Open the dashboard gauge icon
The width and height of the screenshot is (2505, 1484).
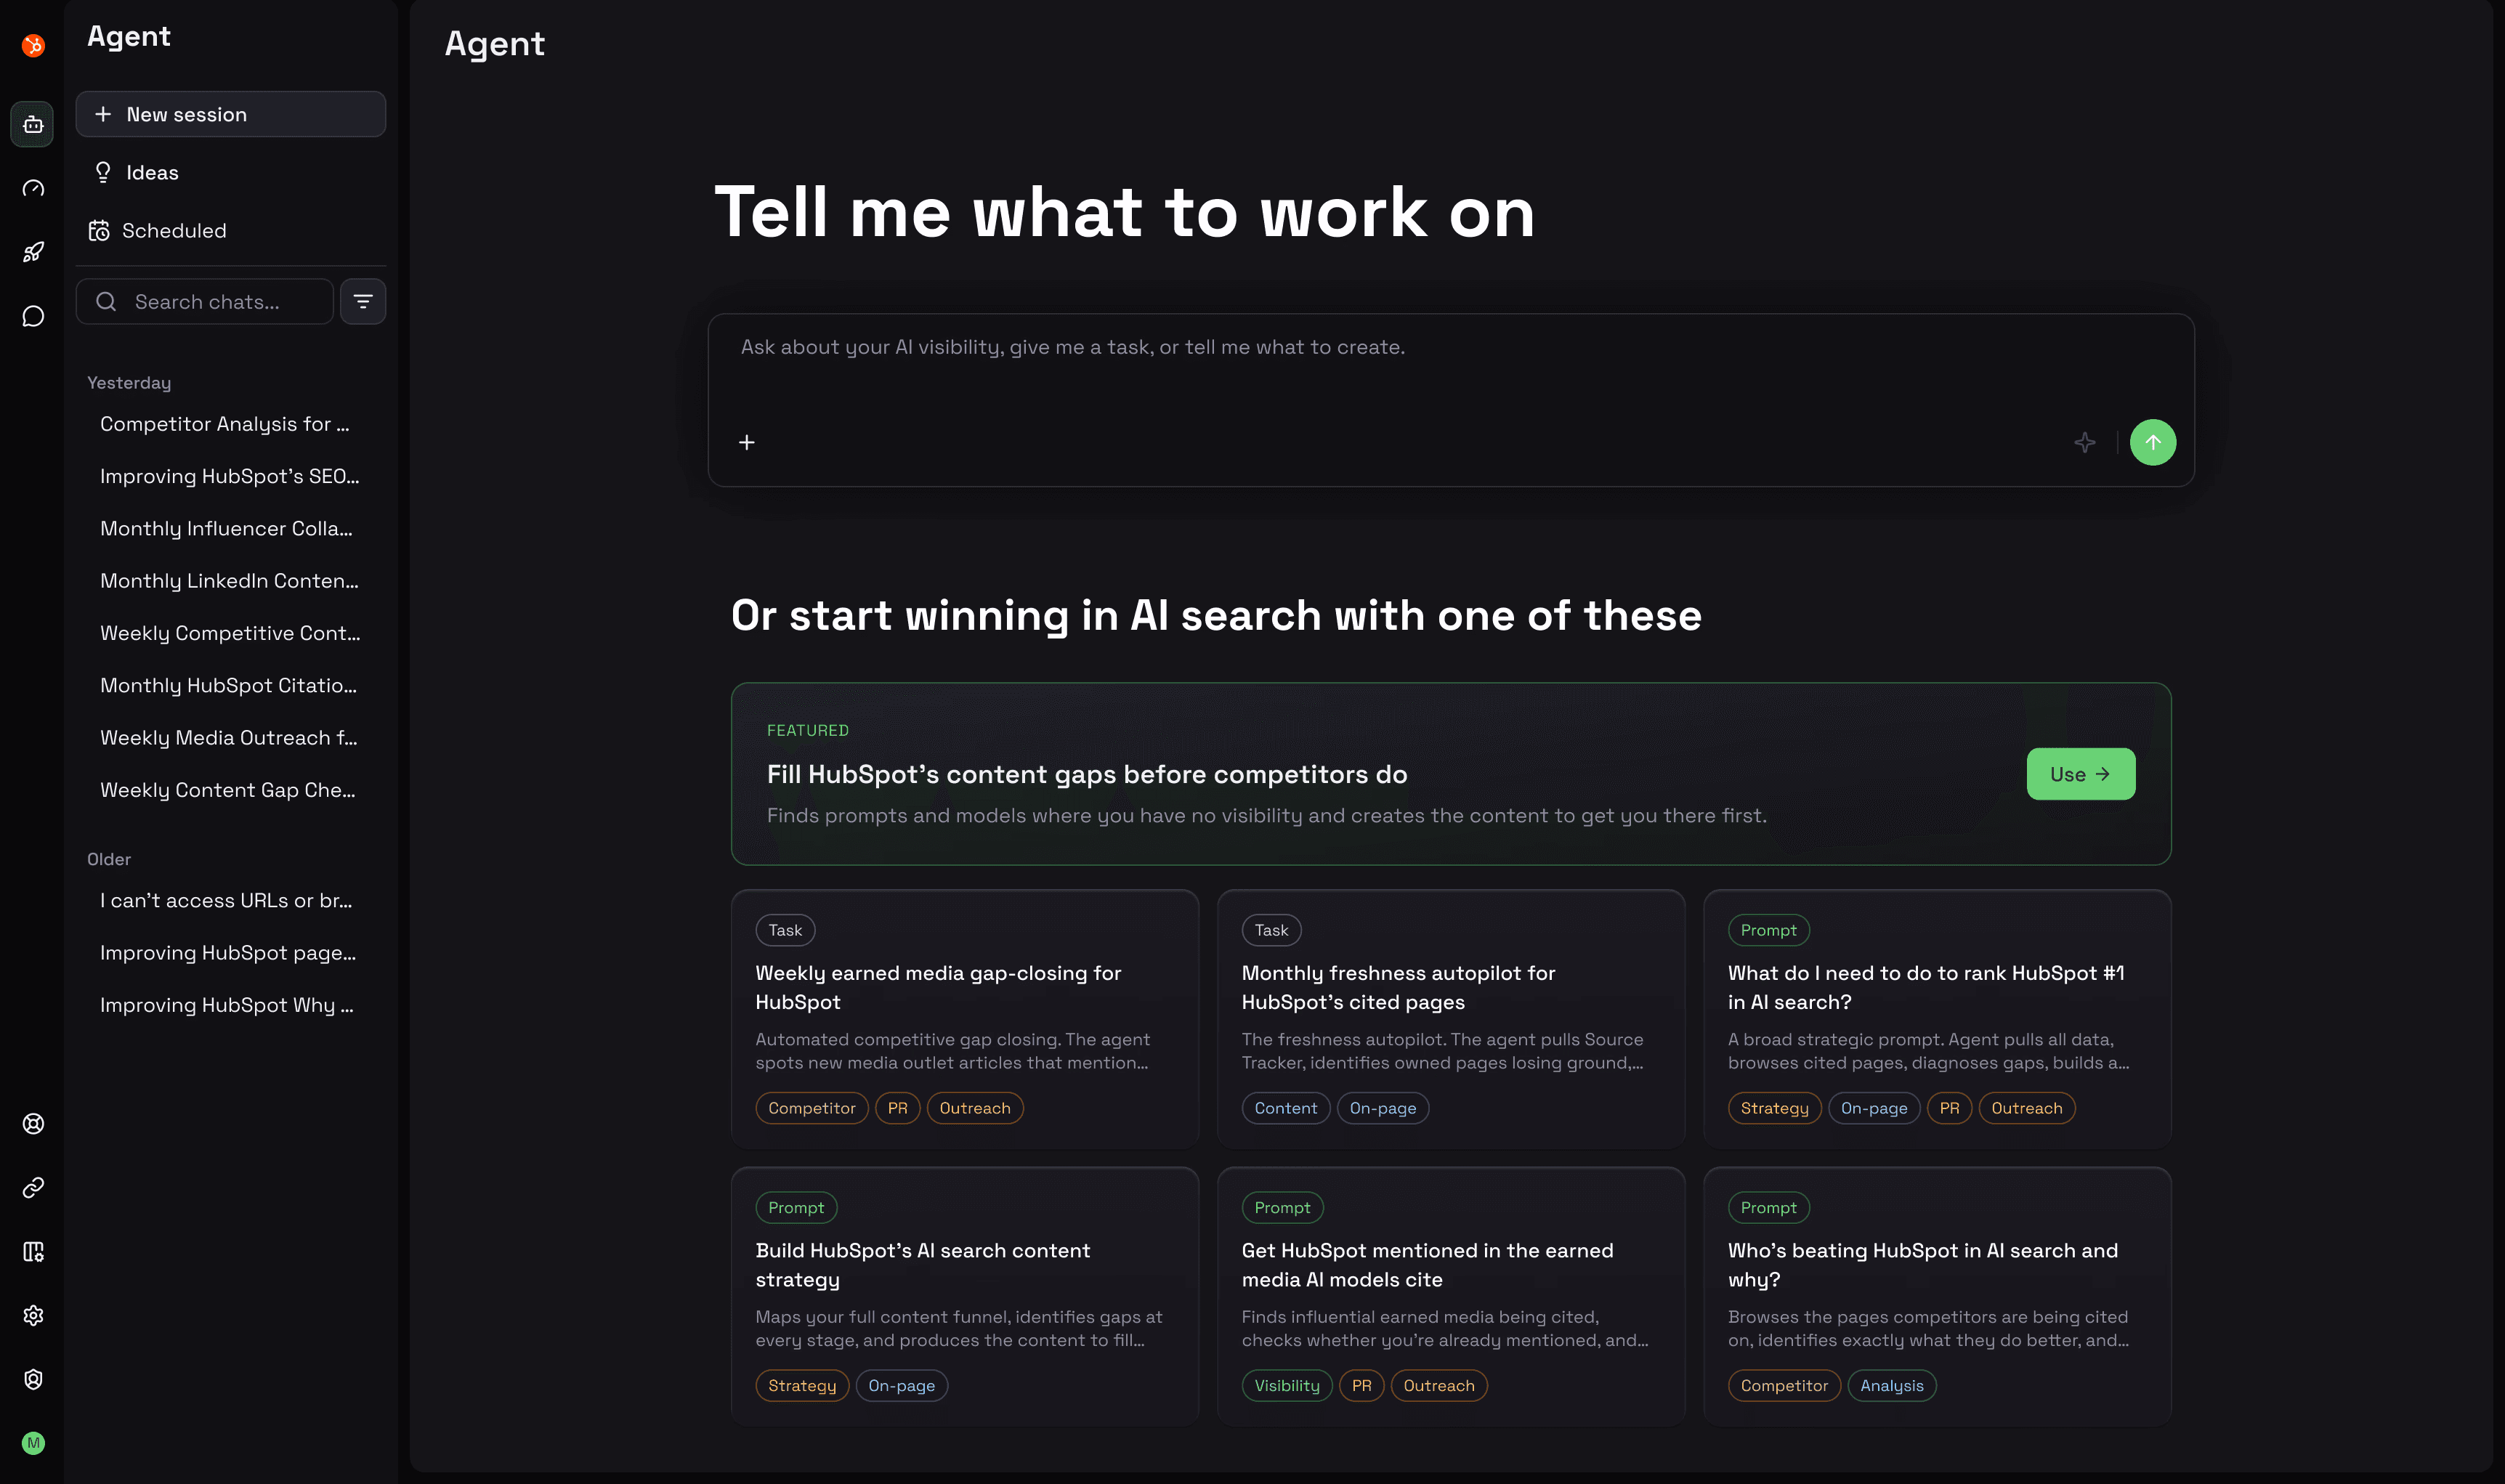33,188
